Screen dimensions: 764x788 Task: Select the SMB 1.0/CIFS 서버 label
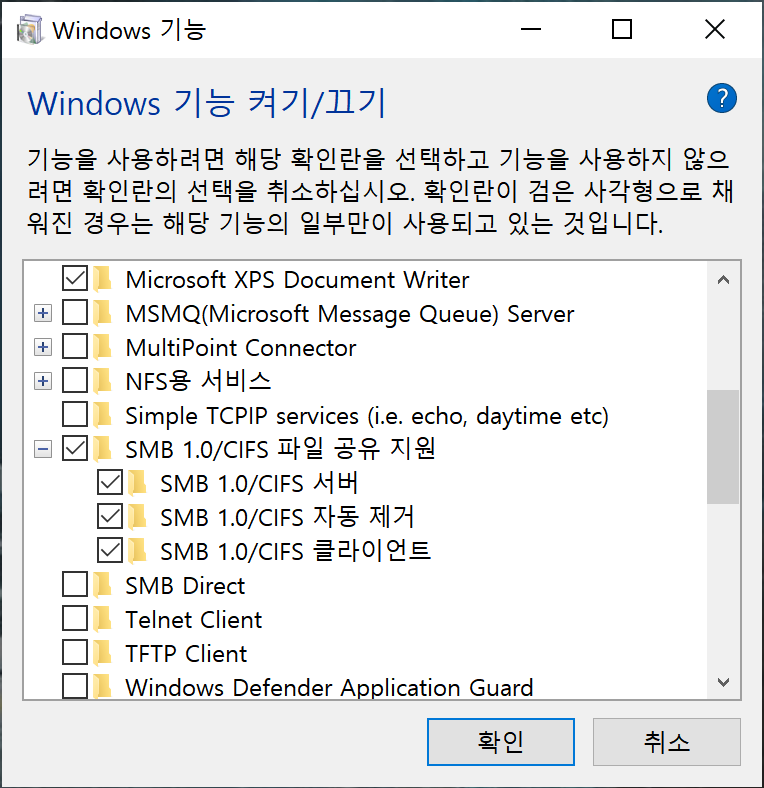(259, 483)
